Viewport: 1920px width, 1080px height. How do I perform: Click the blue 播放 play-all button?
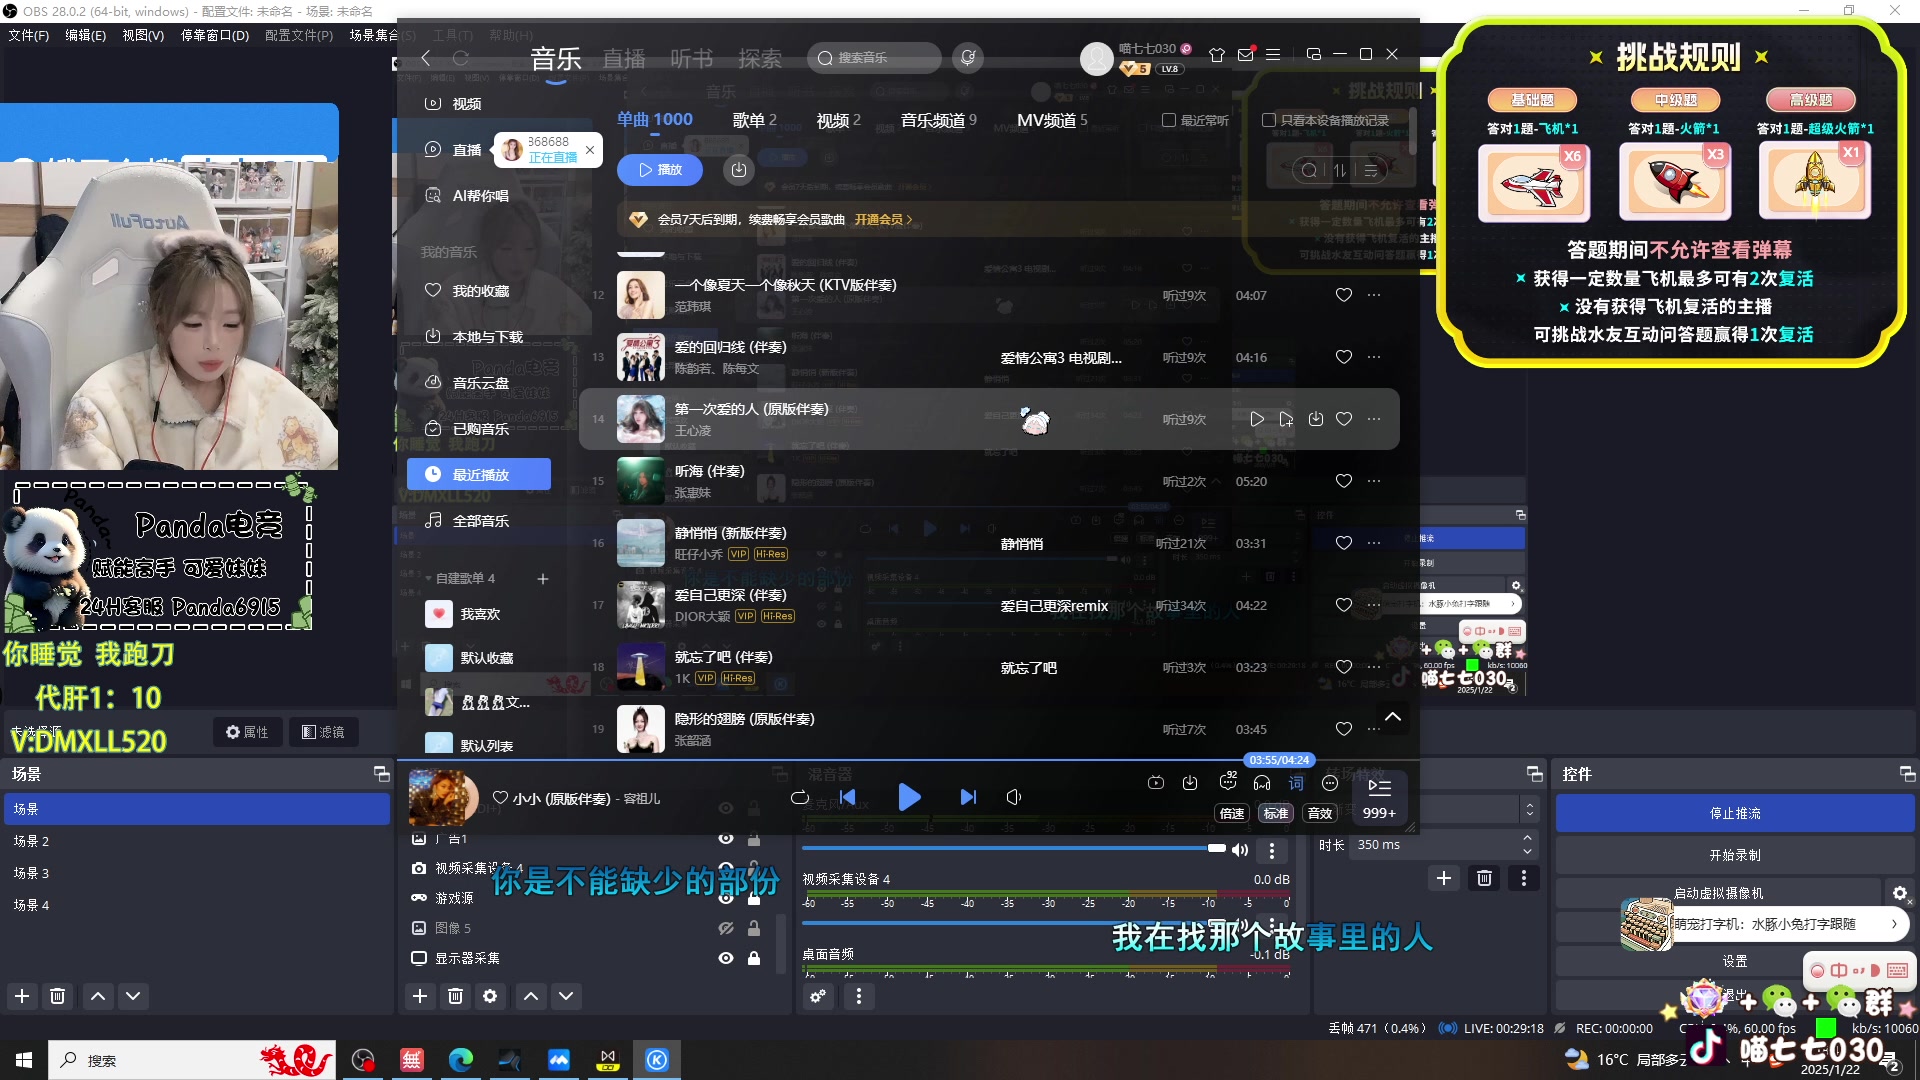[x=660, y=170]
